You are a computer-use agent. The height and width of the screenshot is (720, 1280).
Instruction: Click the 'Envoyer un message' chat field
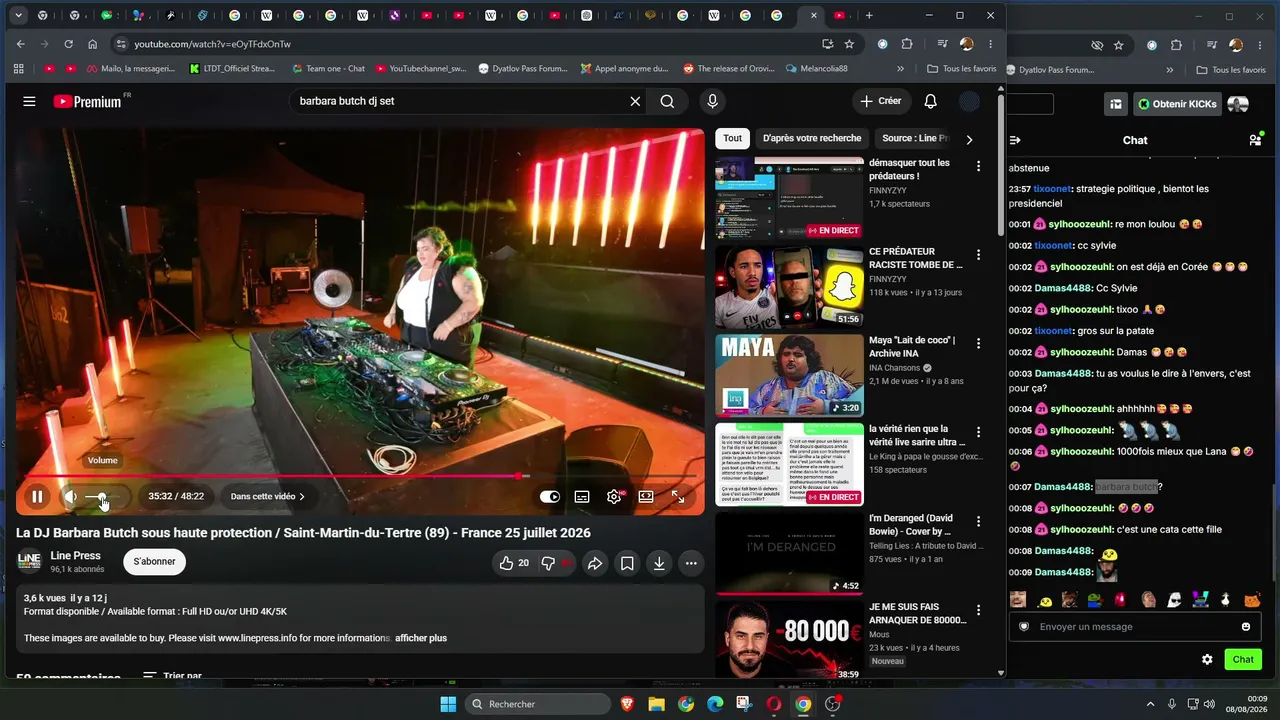tap(1135, 627)
